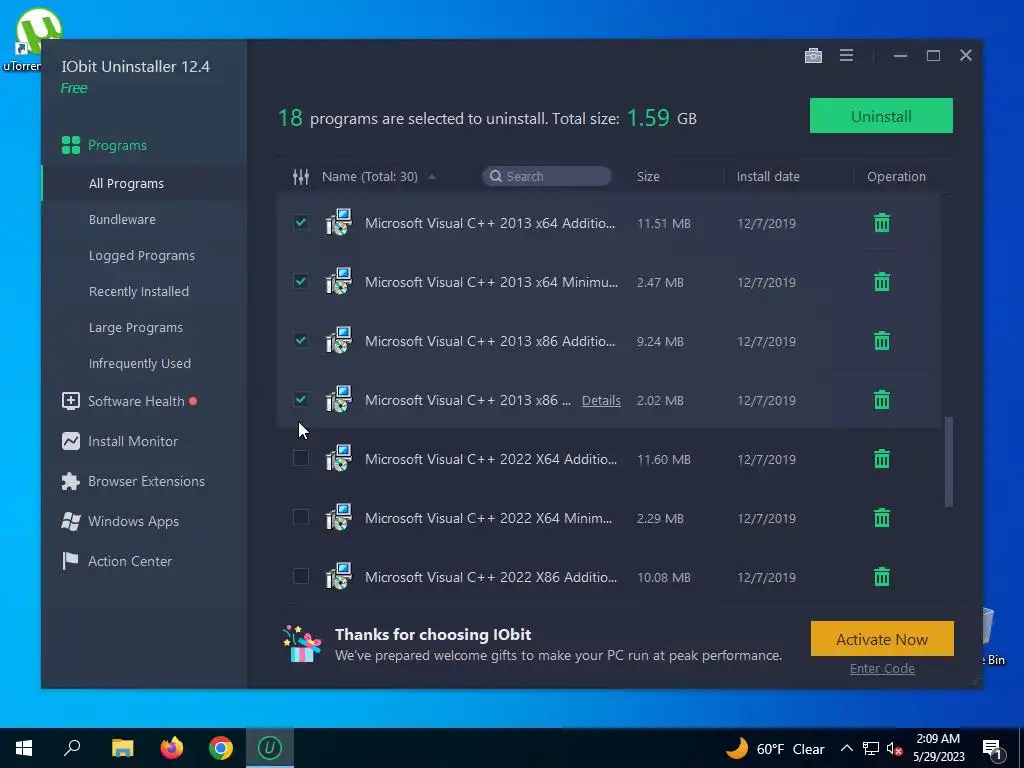Delete Visual C++ 2013 x64 Additional via trash icon

[x=882, y=223]
